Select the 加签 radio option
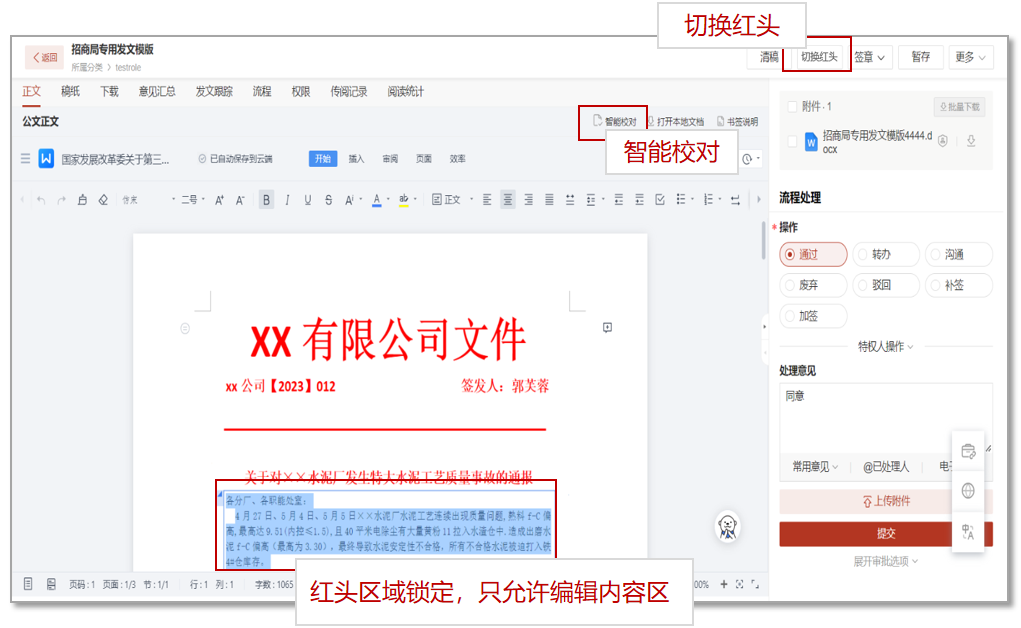 click(813, 316)
